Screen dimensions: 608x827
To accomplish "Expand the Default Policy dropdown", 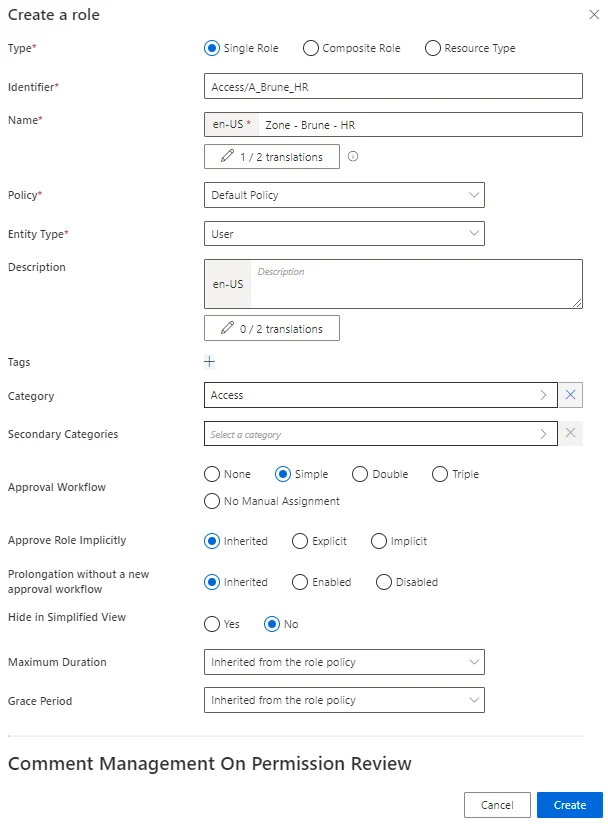I will point(344,195).
